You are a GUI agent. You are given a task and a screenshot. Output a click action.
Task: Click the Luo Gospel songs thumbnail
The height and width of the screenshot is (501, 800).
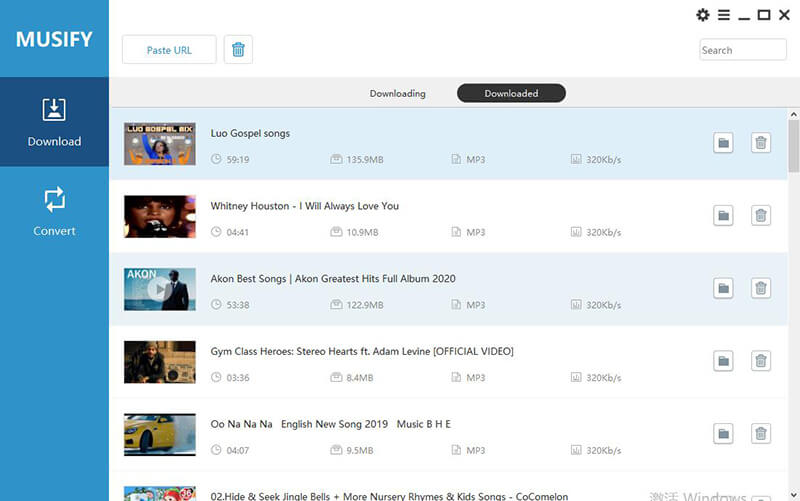(160, 144)
